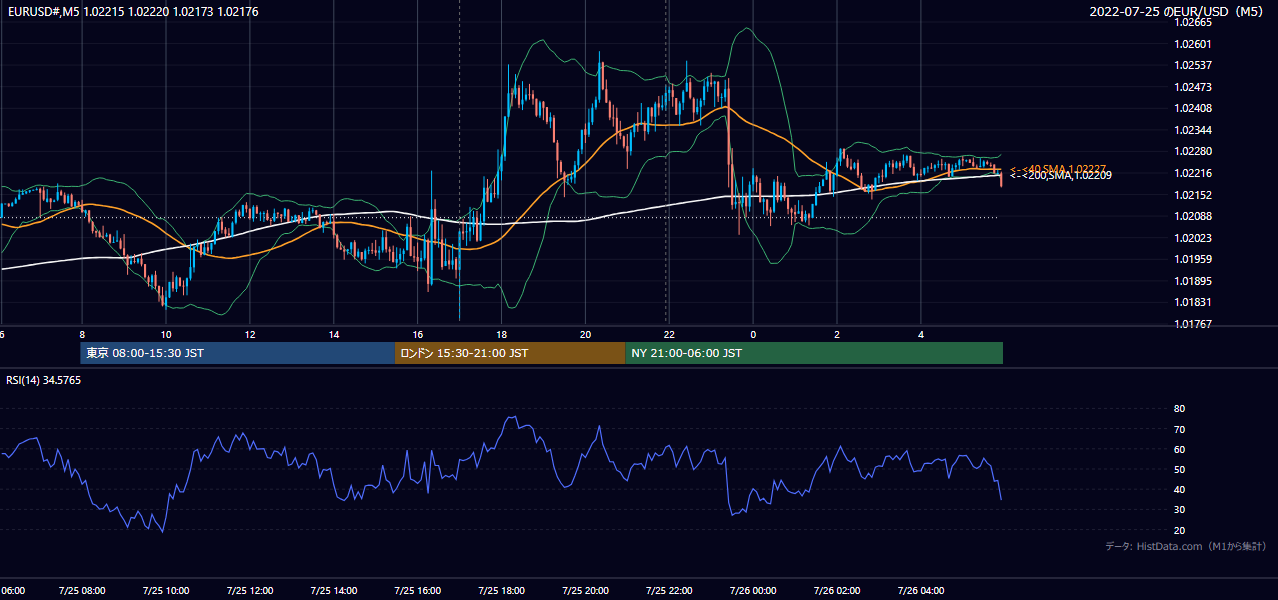Click price level 1.02088 on the axis

pos(1192,216)
